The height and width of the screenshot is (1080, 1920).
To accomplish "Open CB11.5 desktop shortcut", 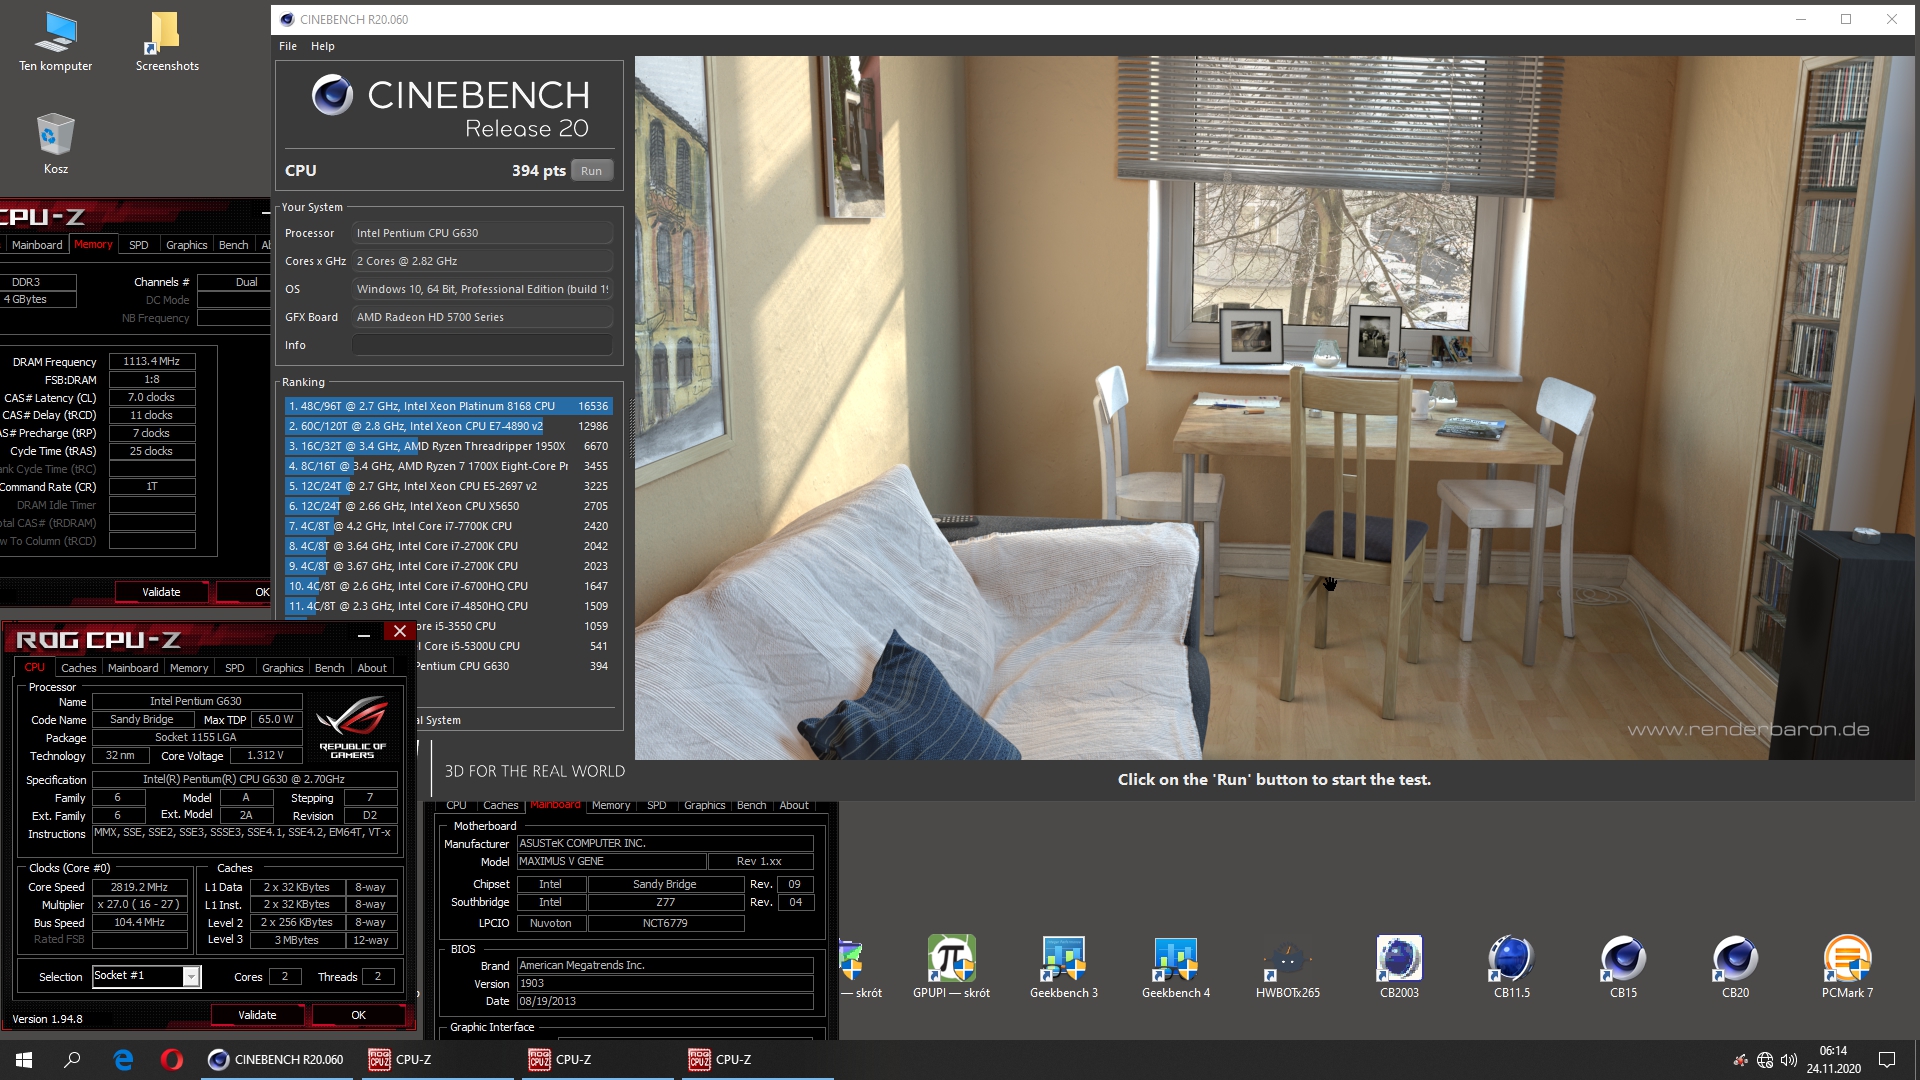I will pyautogui.click(x=1511, y=966).
